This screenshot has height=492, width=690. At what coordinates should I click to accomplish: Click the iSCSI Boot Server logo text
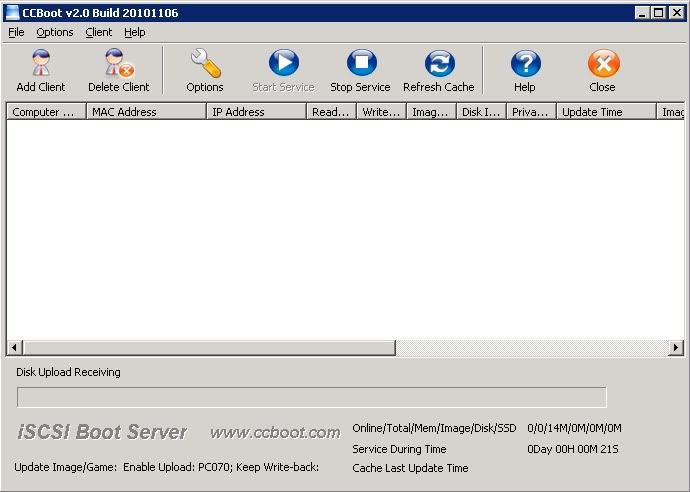[x=102, y=432]
